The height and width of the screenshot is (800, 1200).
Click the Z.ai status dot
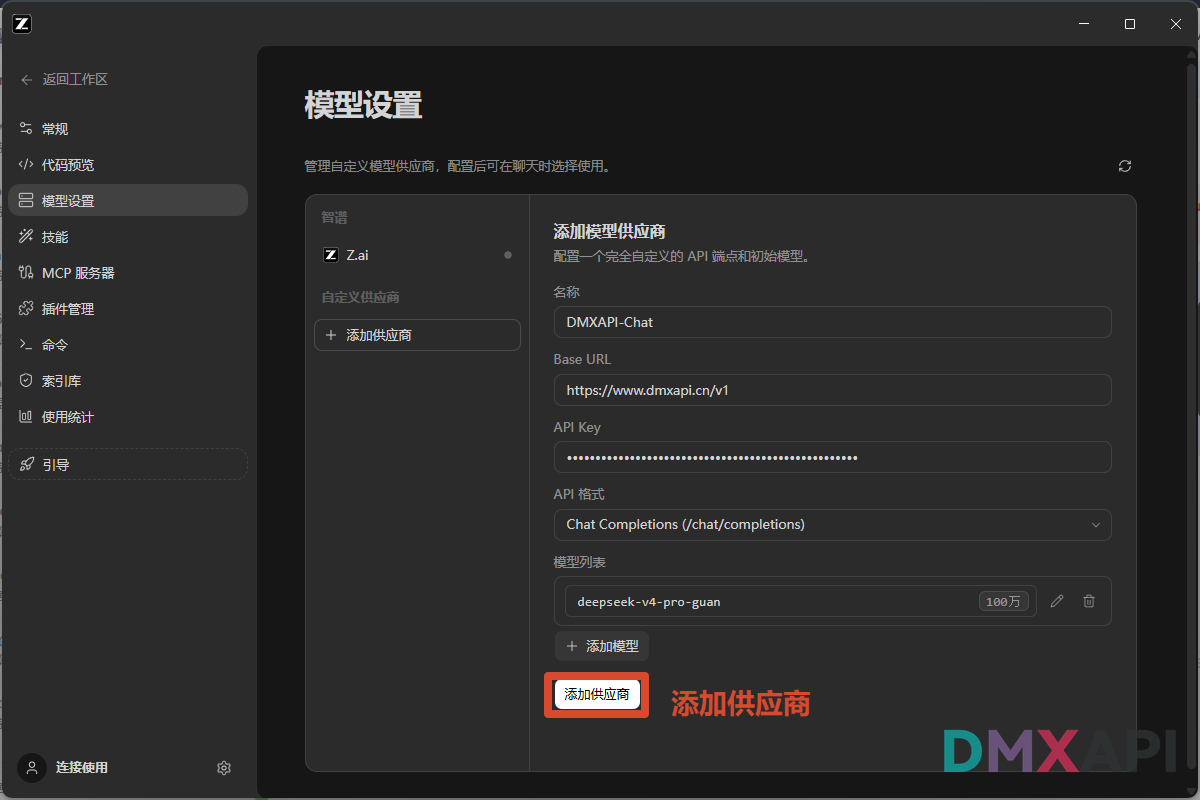click(508, 255)
